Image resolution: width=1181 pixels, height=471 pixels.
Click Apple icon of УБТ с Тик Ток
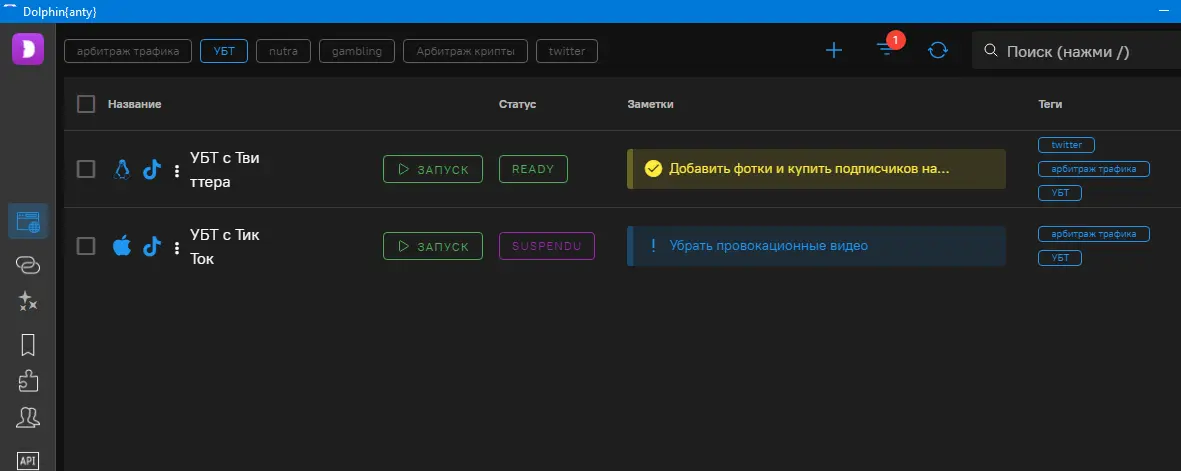click(121, 246)
